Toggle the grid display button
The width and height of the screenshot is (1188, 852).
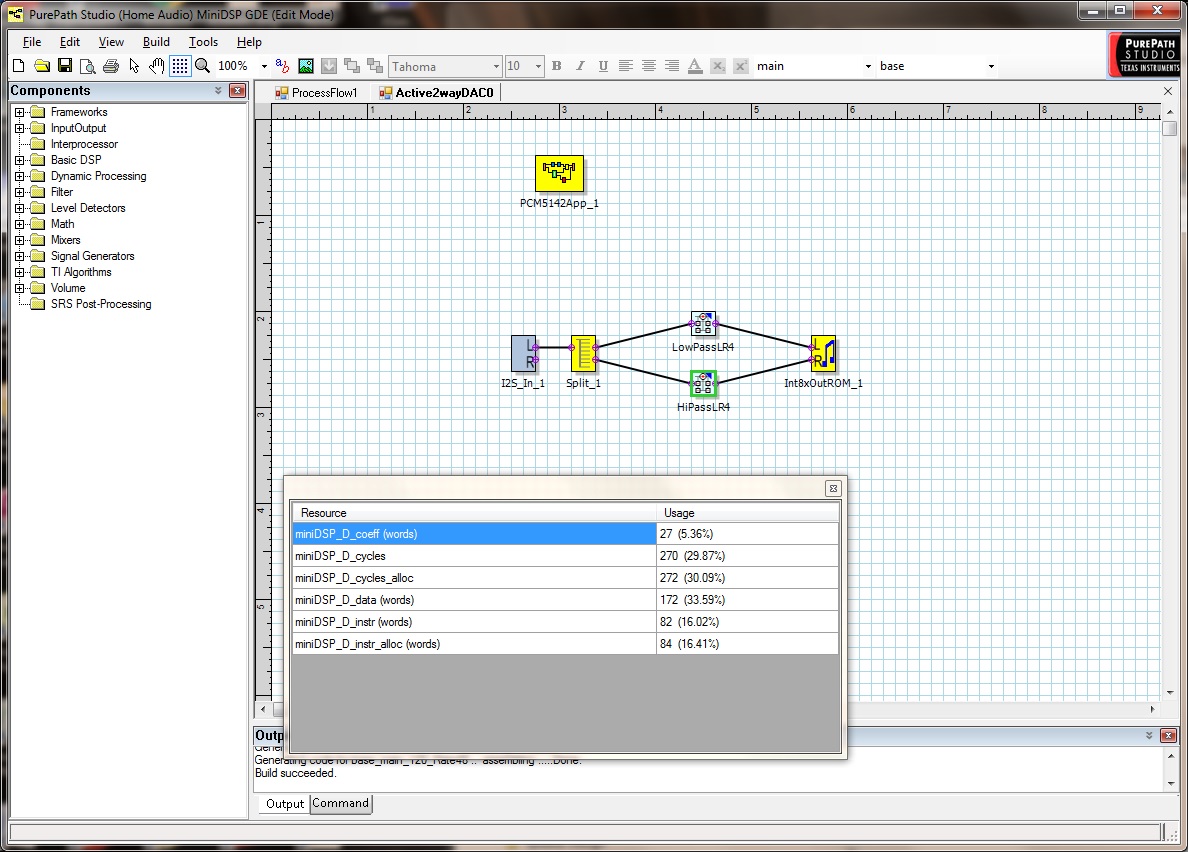(x=180, y=66)
